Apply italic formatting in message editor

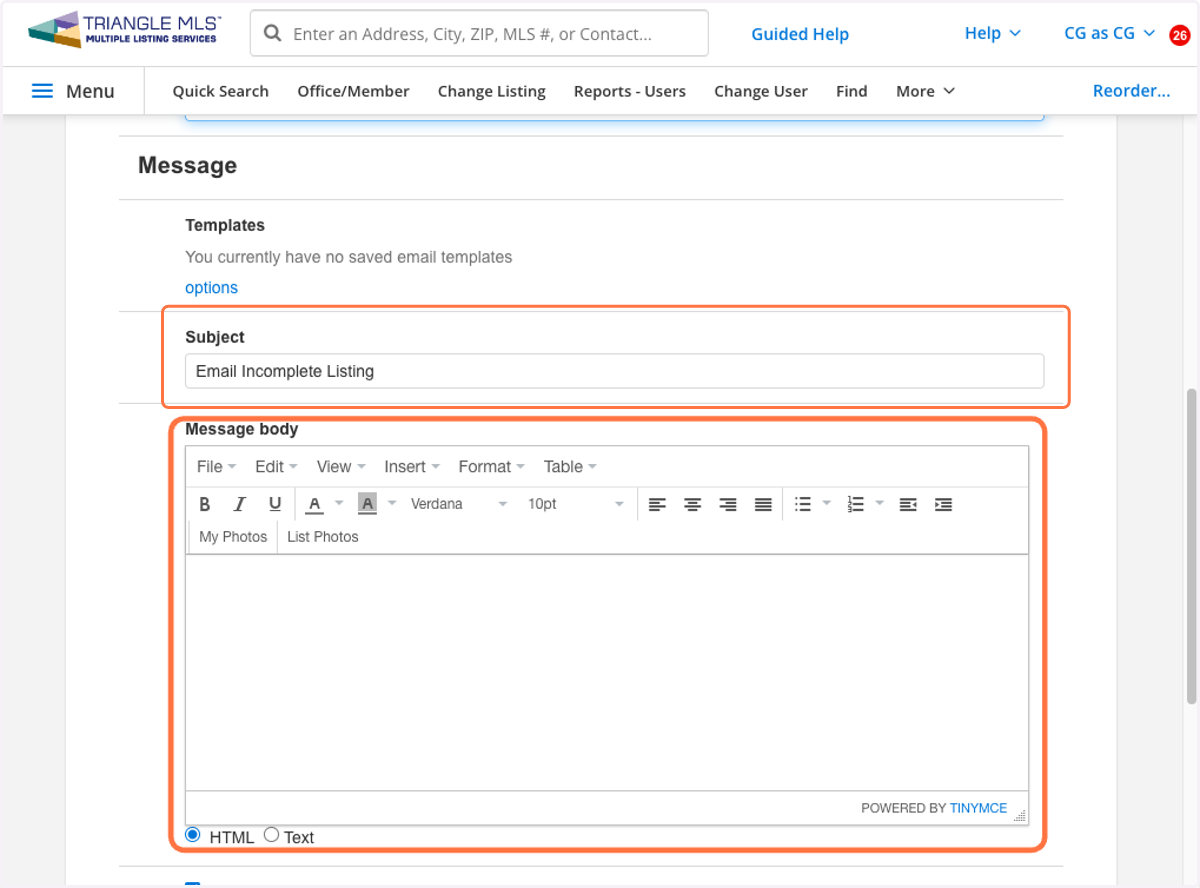pos(240,504)
